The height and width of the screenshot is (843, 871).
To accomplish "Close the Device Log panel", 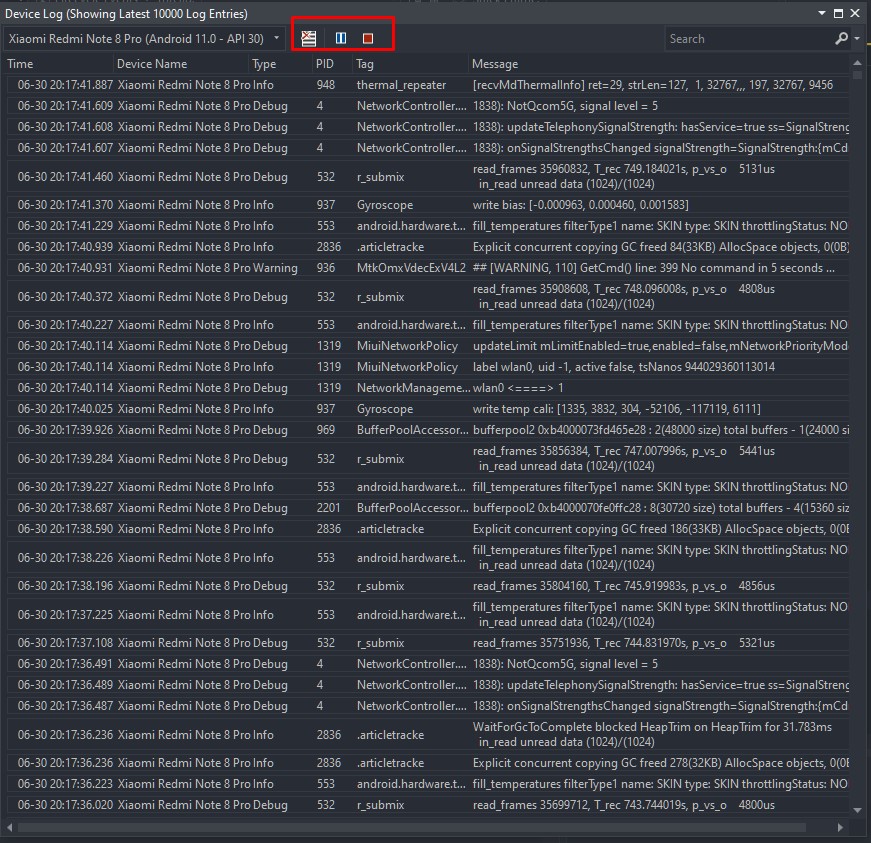I will click(x=855, y=13).
